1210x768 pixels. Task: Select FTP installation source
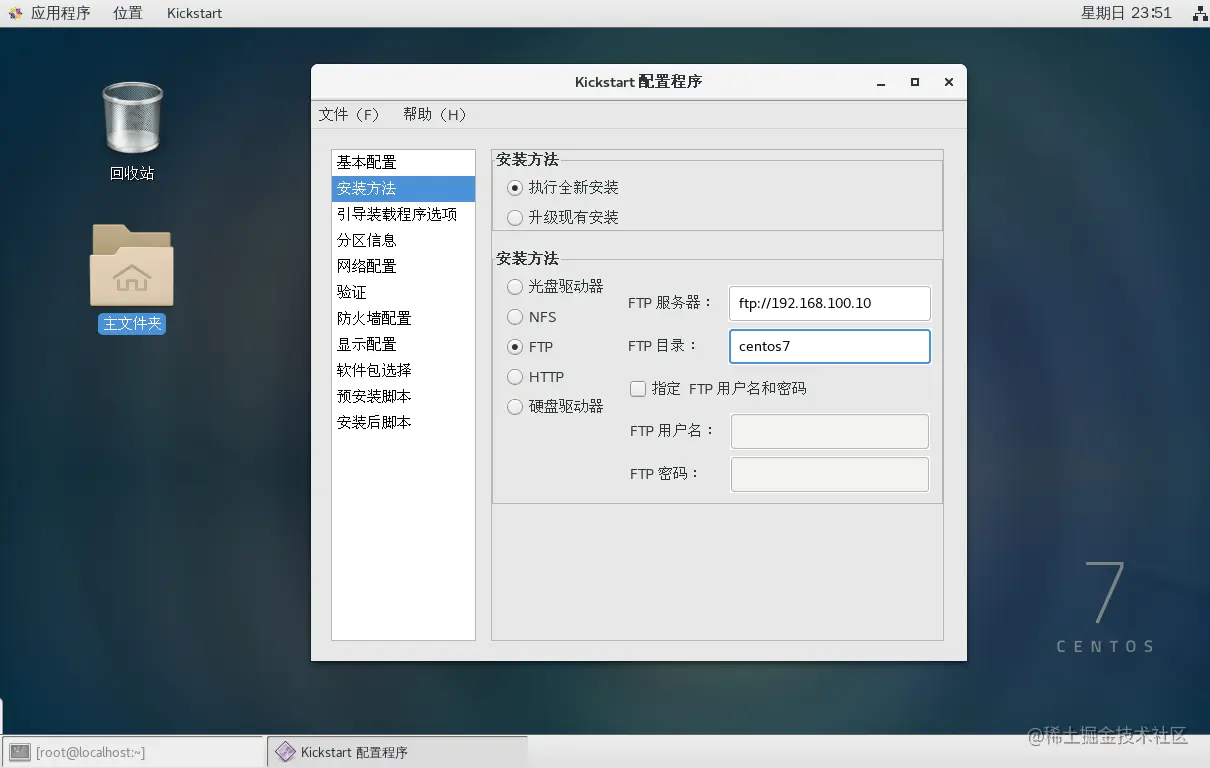tap(515, 347)
